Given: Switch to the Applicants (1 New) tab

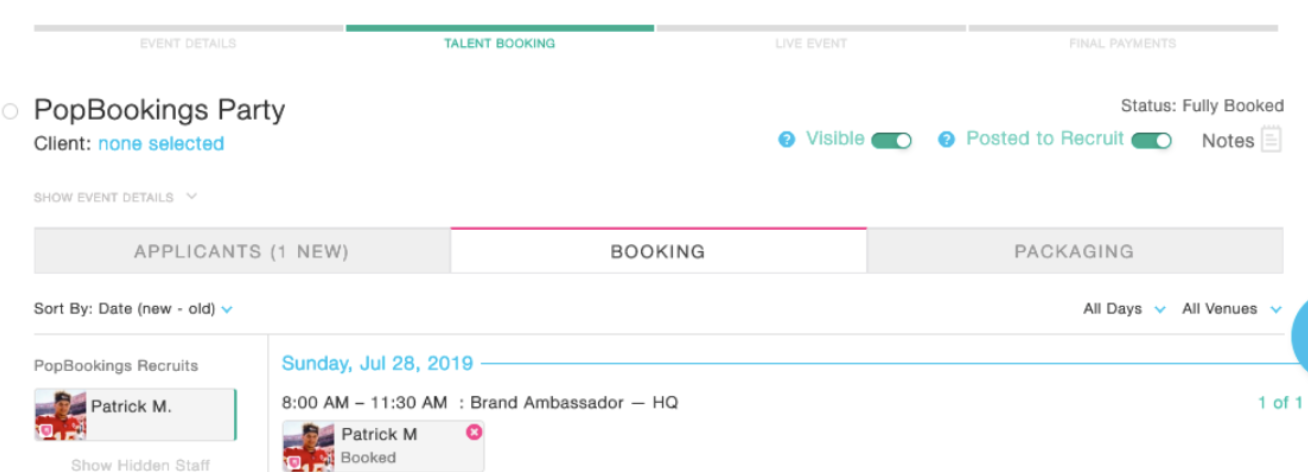Looking at the screenshot, I should 241,251.
